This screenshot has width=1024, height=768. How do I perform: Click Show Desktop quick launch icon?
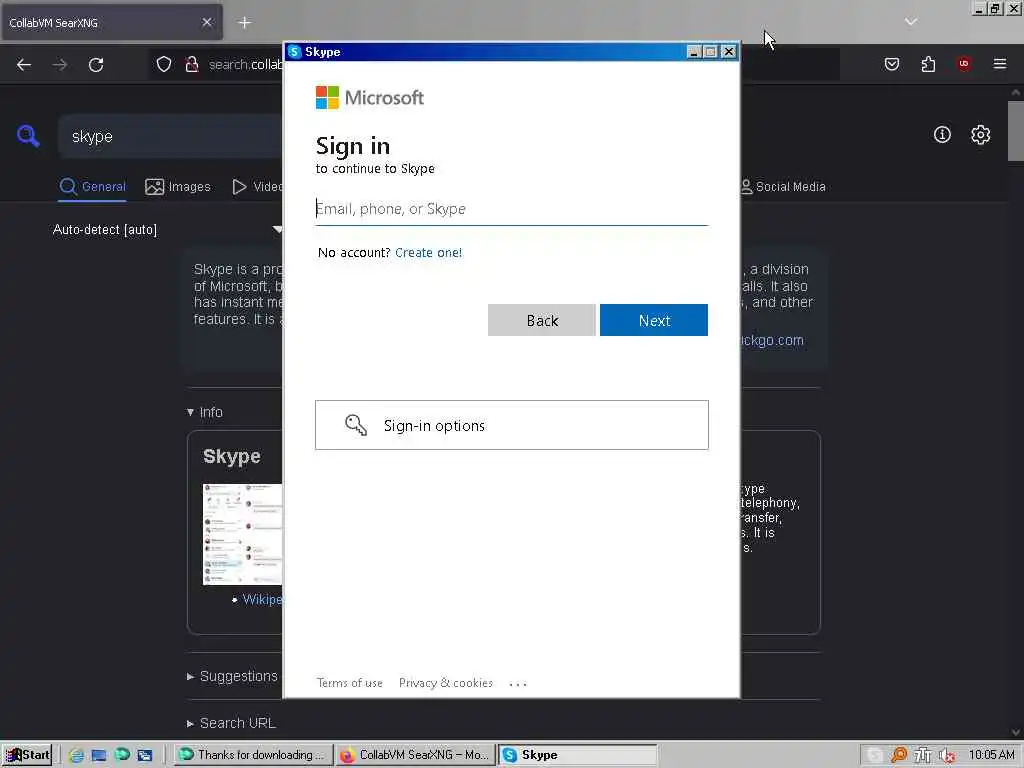pos(99,755)
